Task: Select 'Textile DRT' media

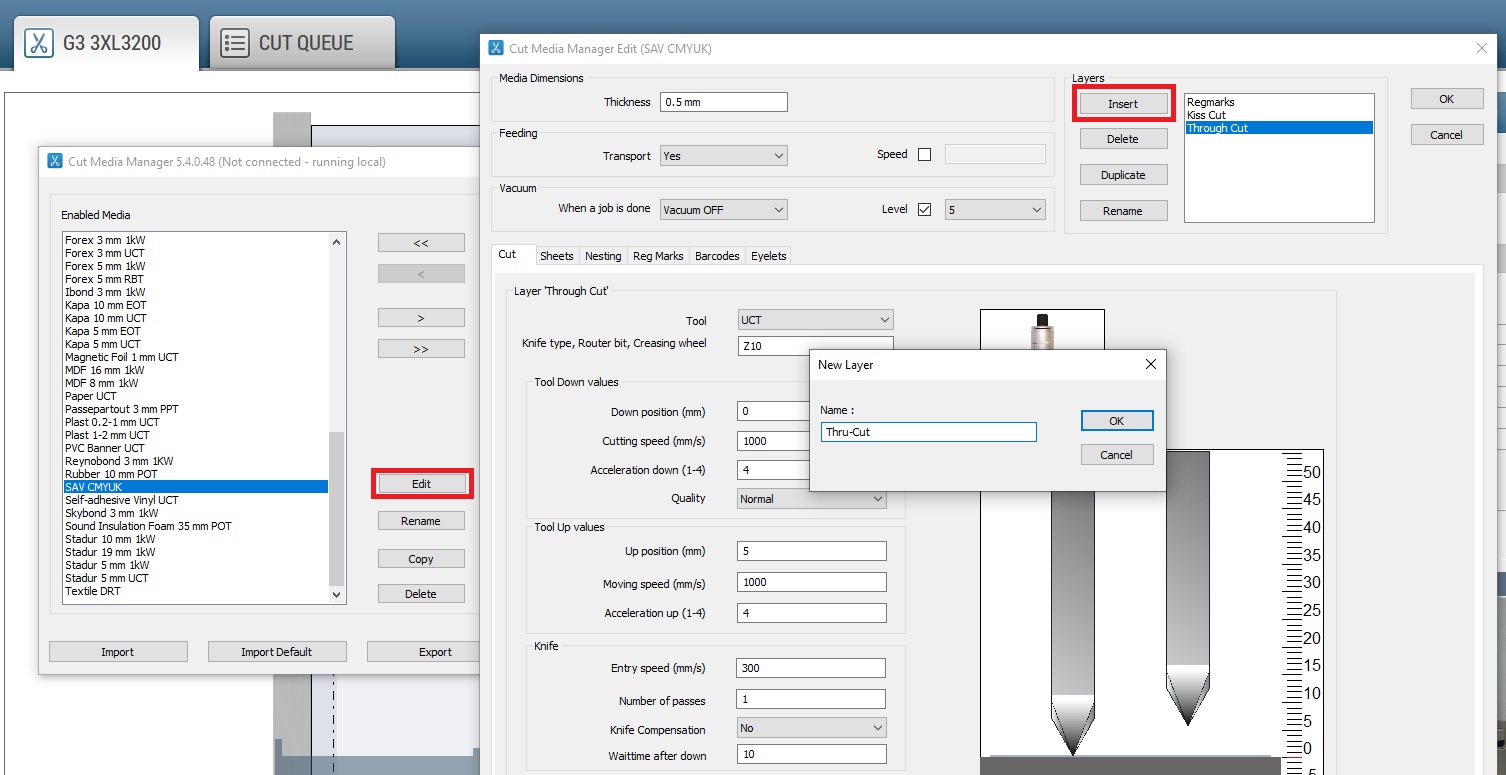Action: tap(196, 591)
